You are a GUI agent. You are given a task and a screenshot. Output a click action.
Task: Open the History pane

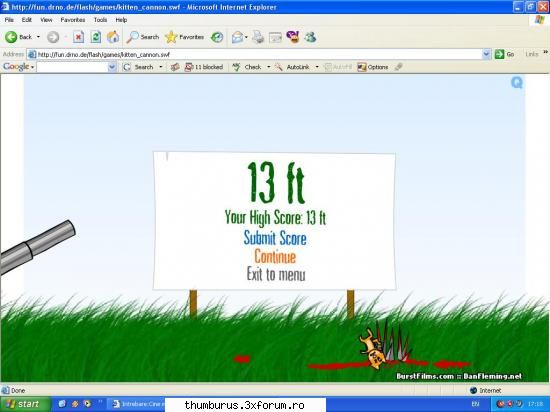(217, 37)
